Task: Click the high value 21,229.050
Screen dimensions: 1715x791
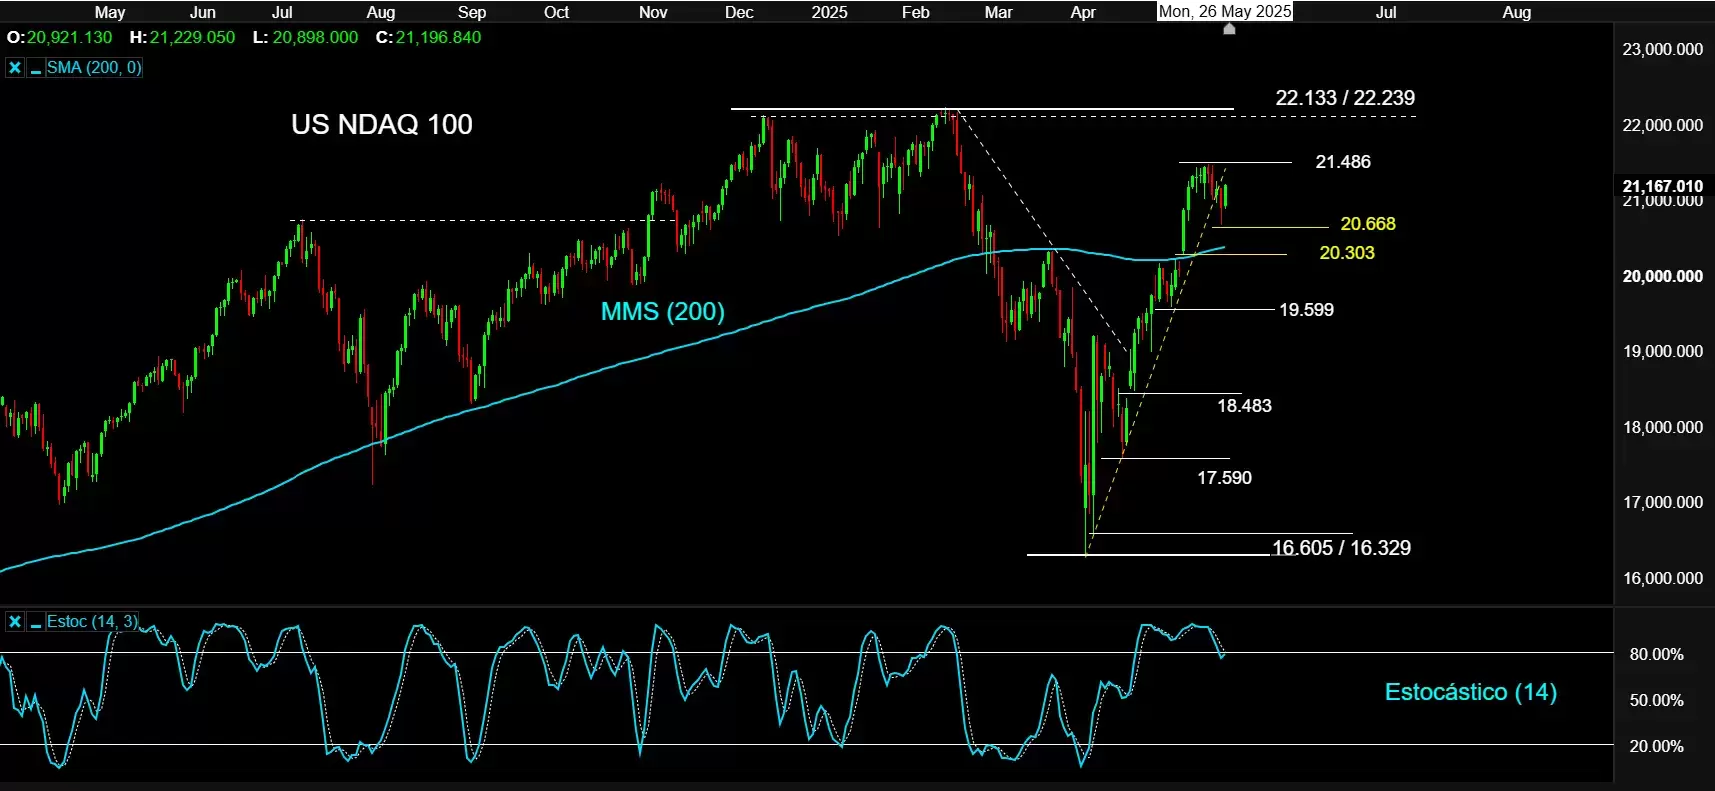Action: tap(192, 37)
